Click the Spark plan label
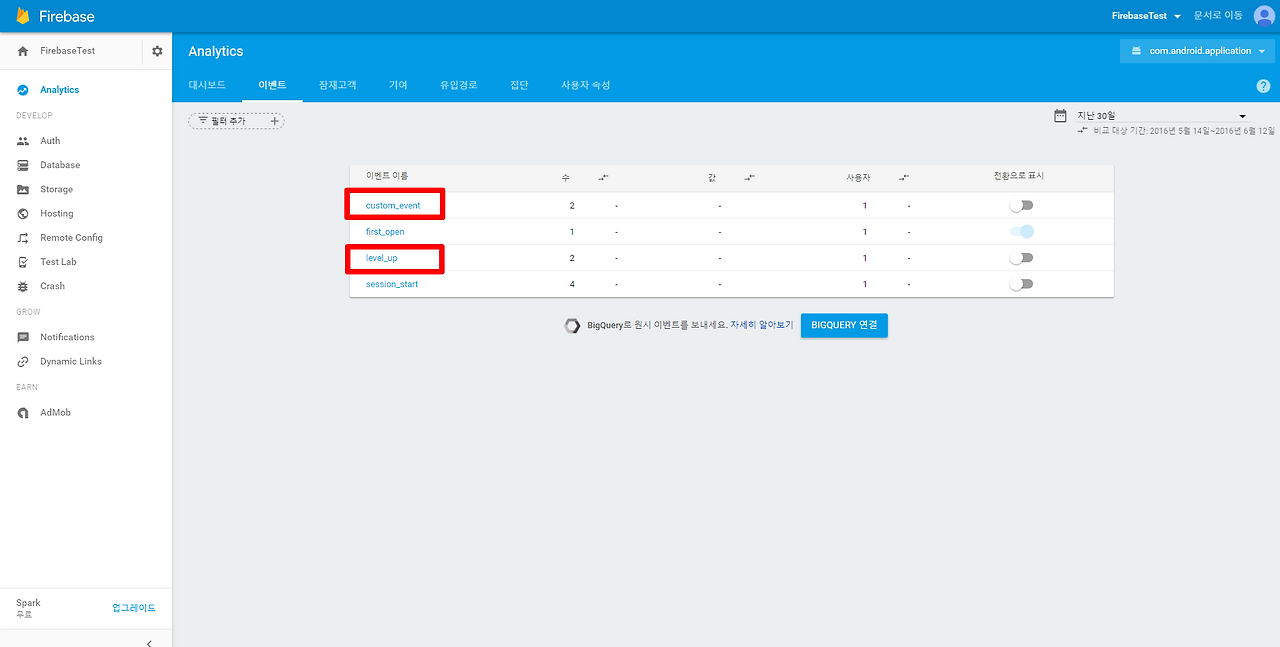 [x=28, y=603]
